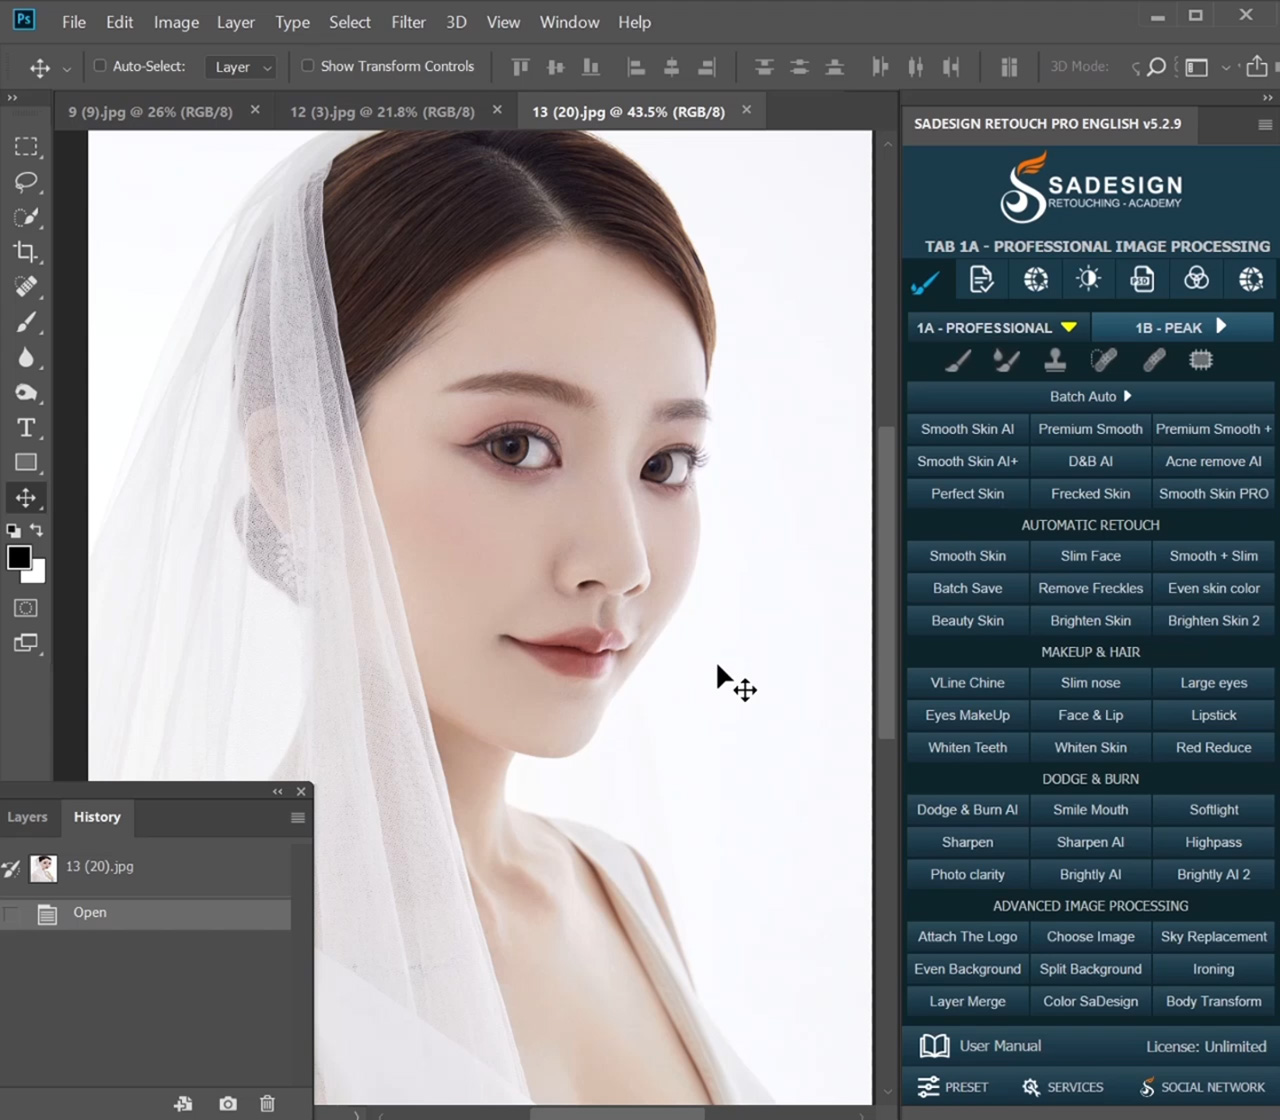Select the Horizontal Type tool
Screen dimensions: 1280x1120
26,428
